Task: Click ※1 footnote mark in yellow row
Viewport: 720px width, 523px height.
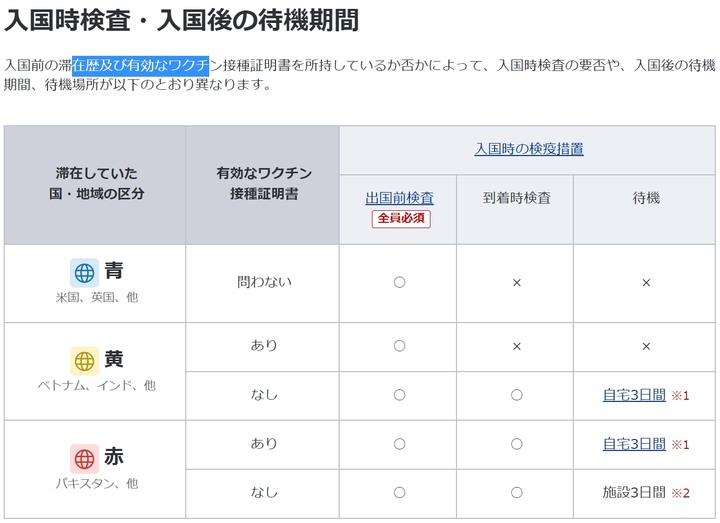Action: [680, 396]
